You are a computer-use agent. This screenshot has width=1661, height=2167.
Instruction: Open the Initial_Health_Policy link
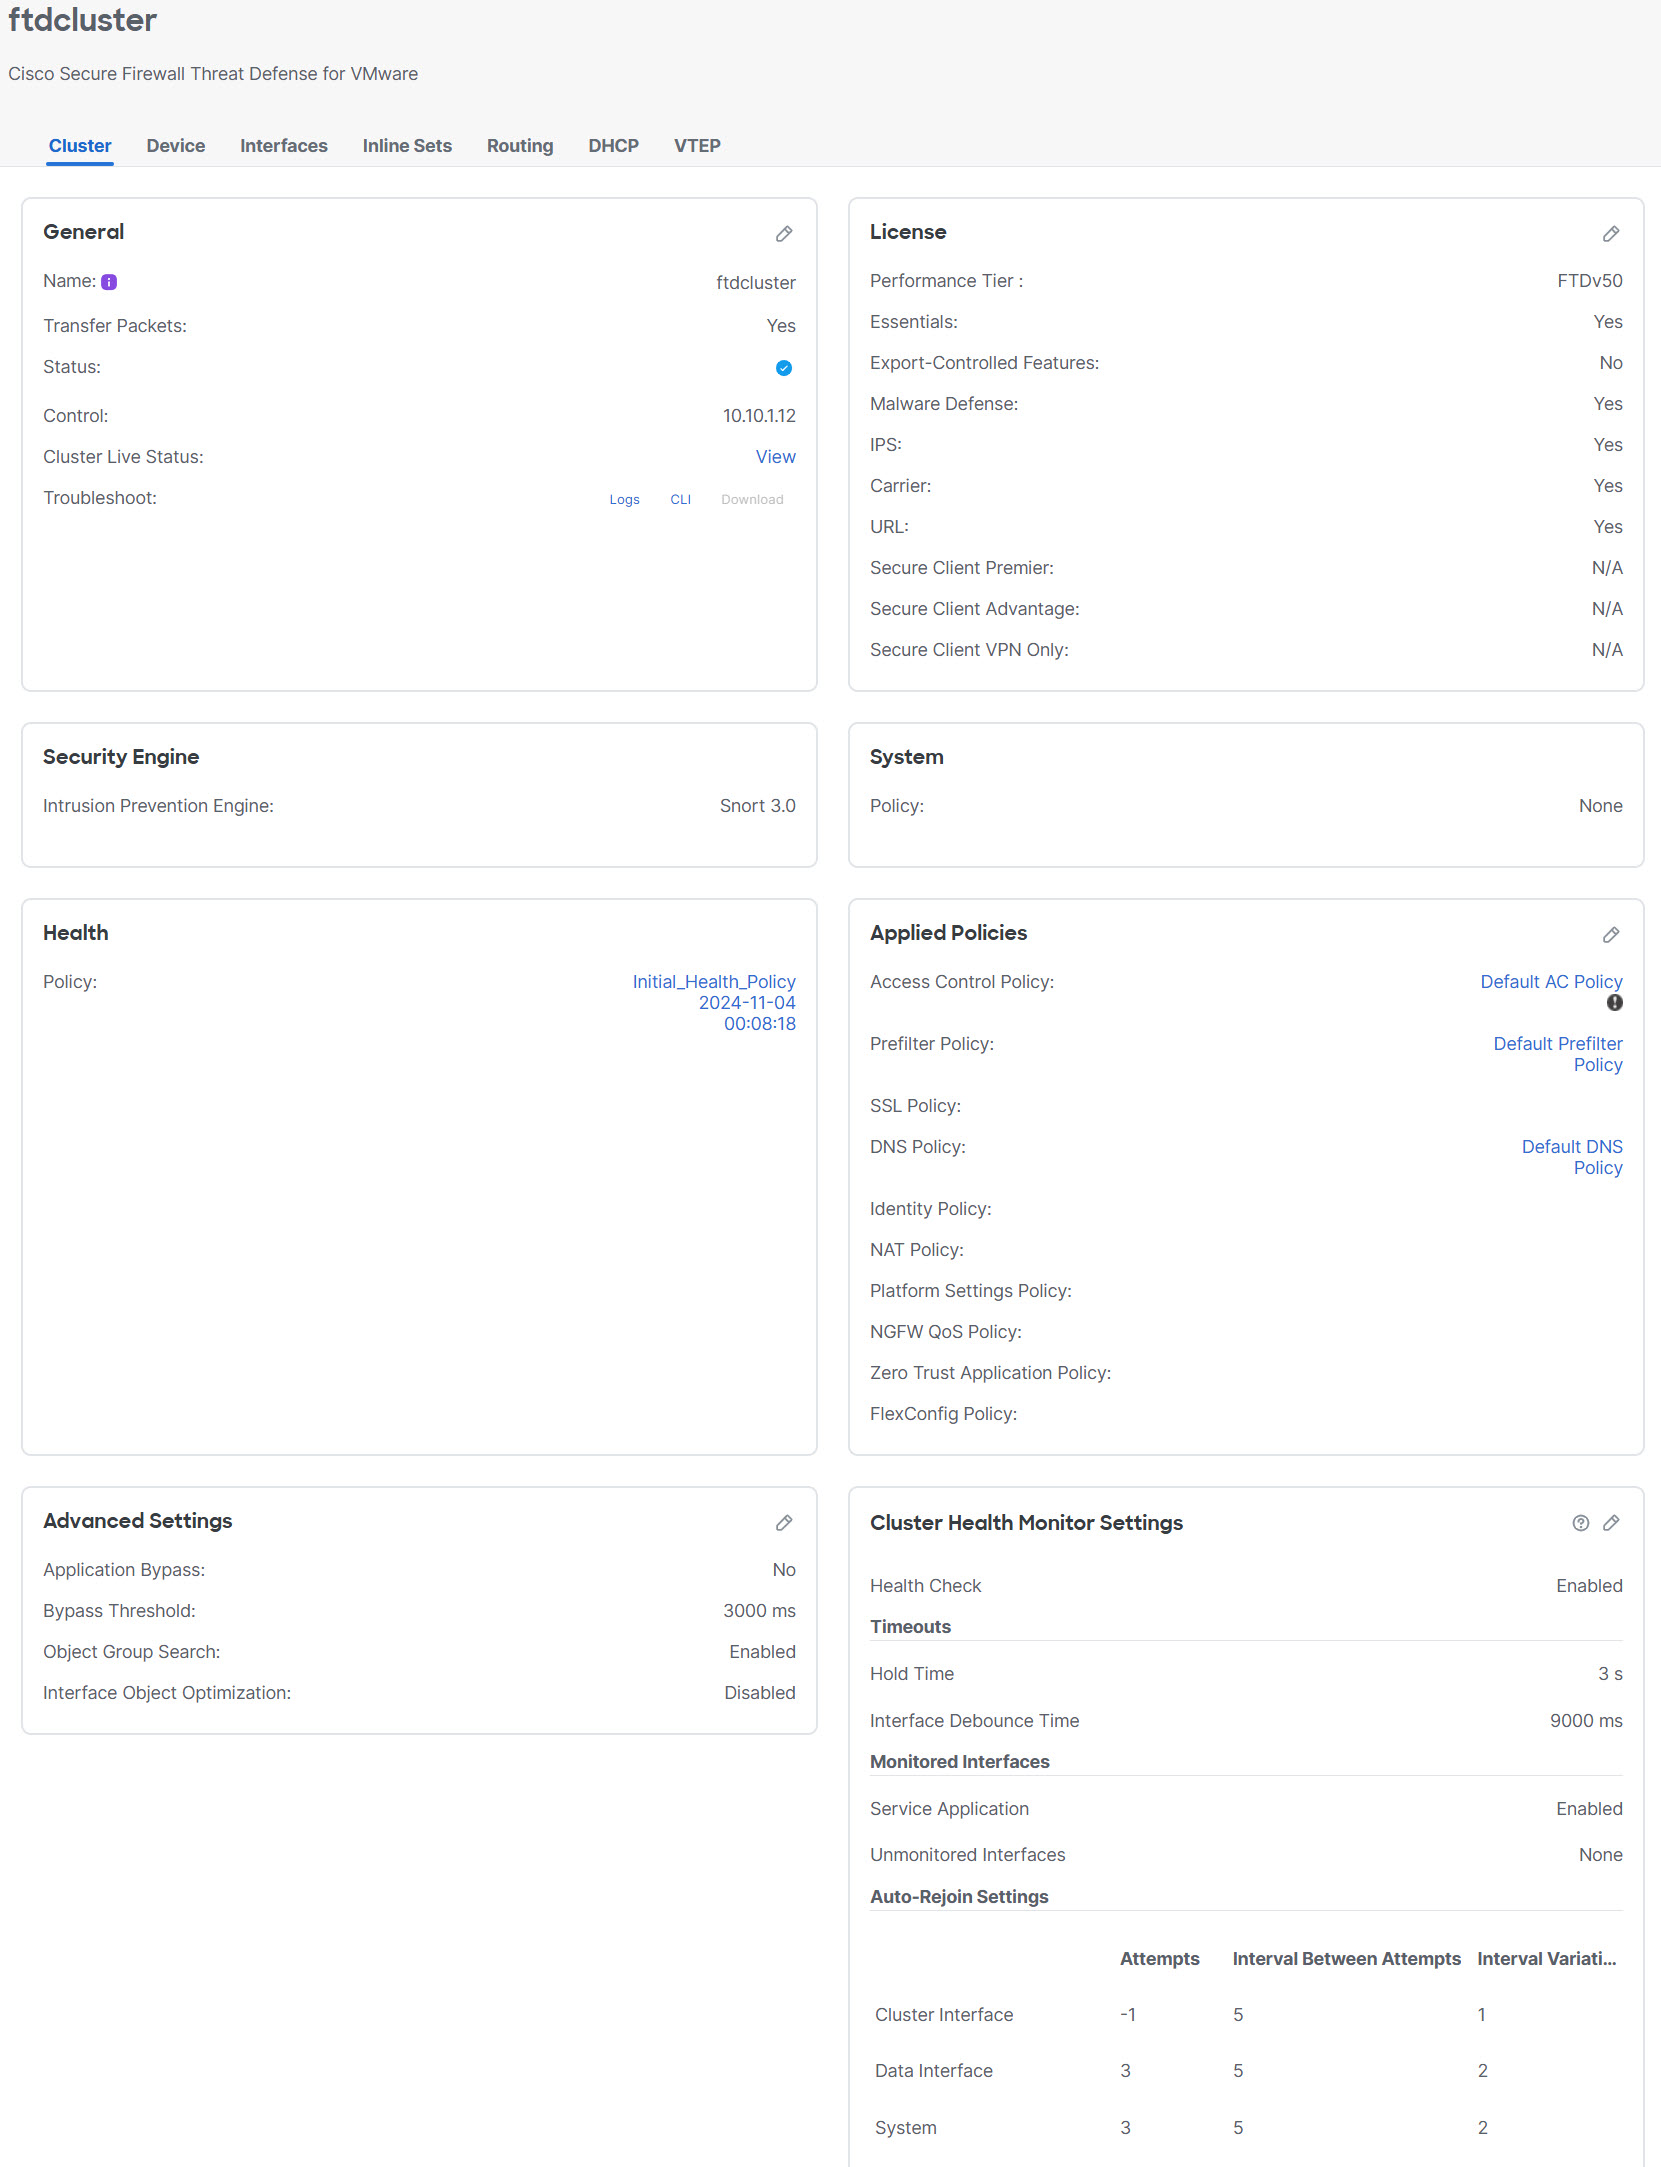713,981
